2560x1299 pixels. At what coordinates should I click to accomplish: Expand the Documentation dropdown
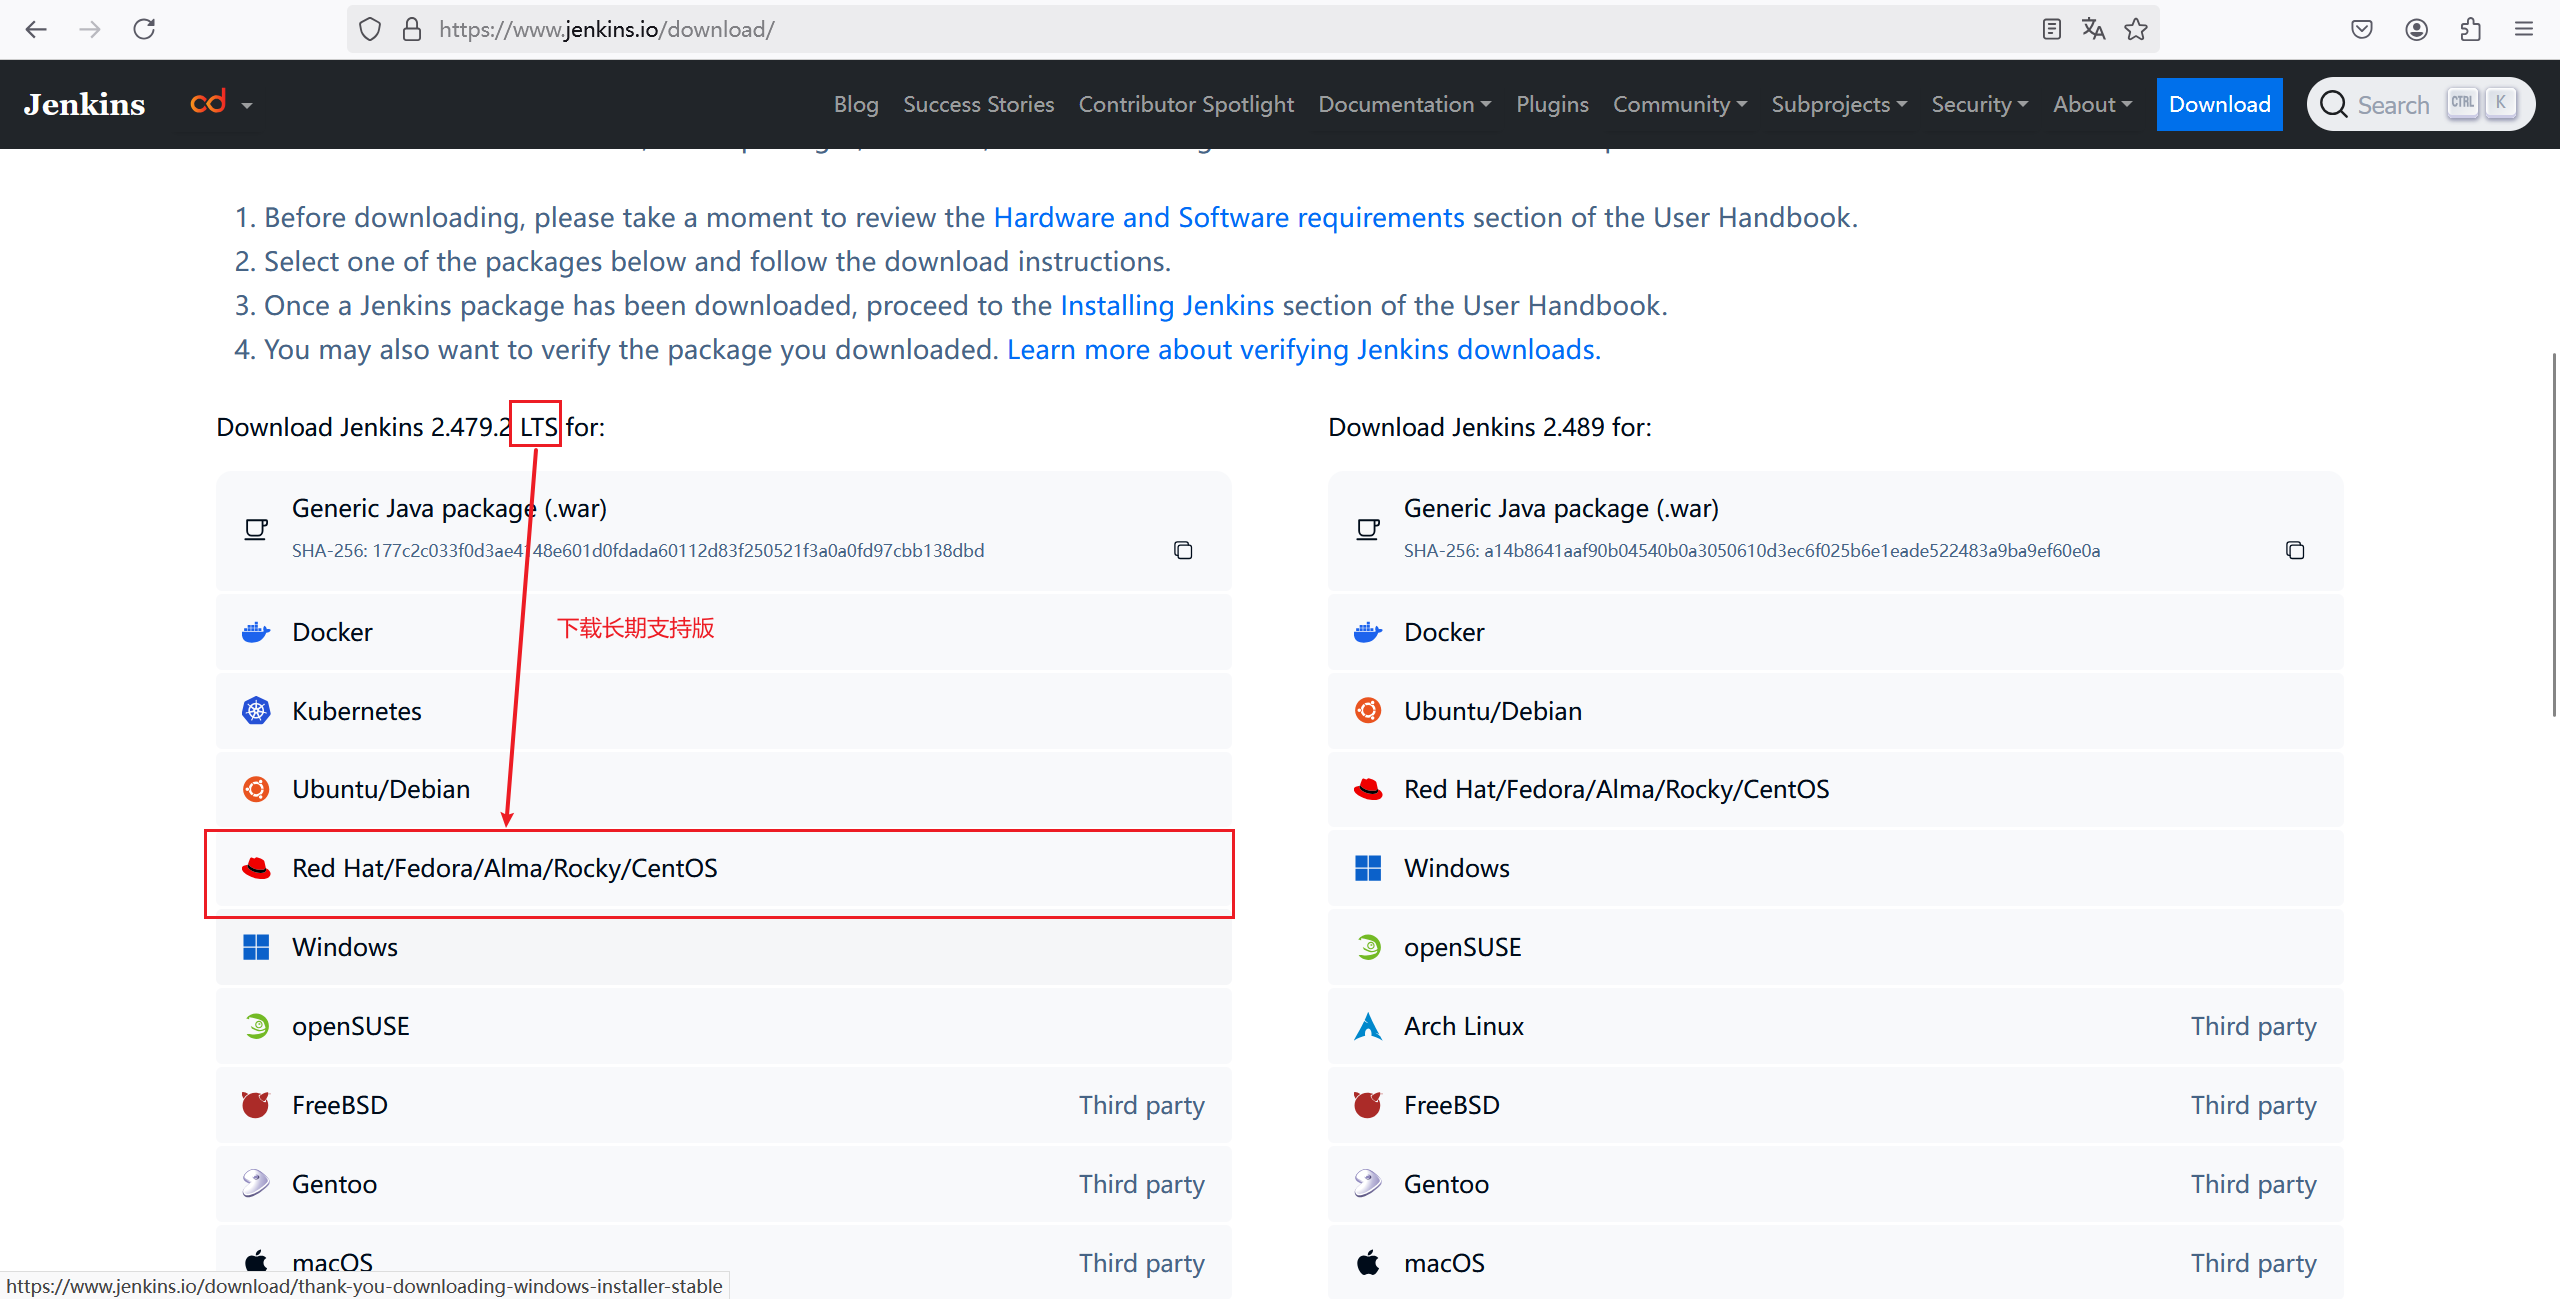coord(1404,104)
